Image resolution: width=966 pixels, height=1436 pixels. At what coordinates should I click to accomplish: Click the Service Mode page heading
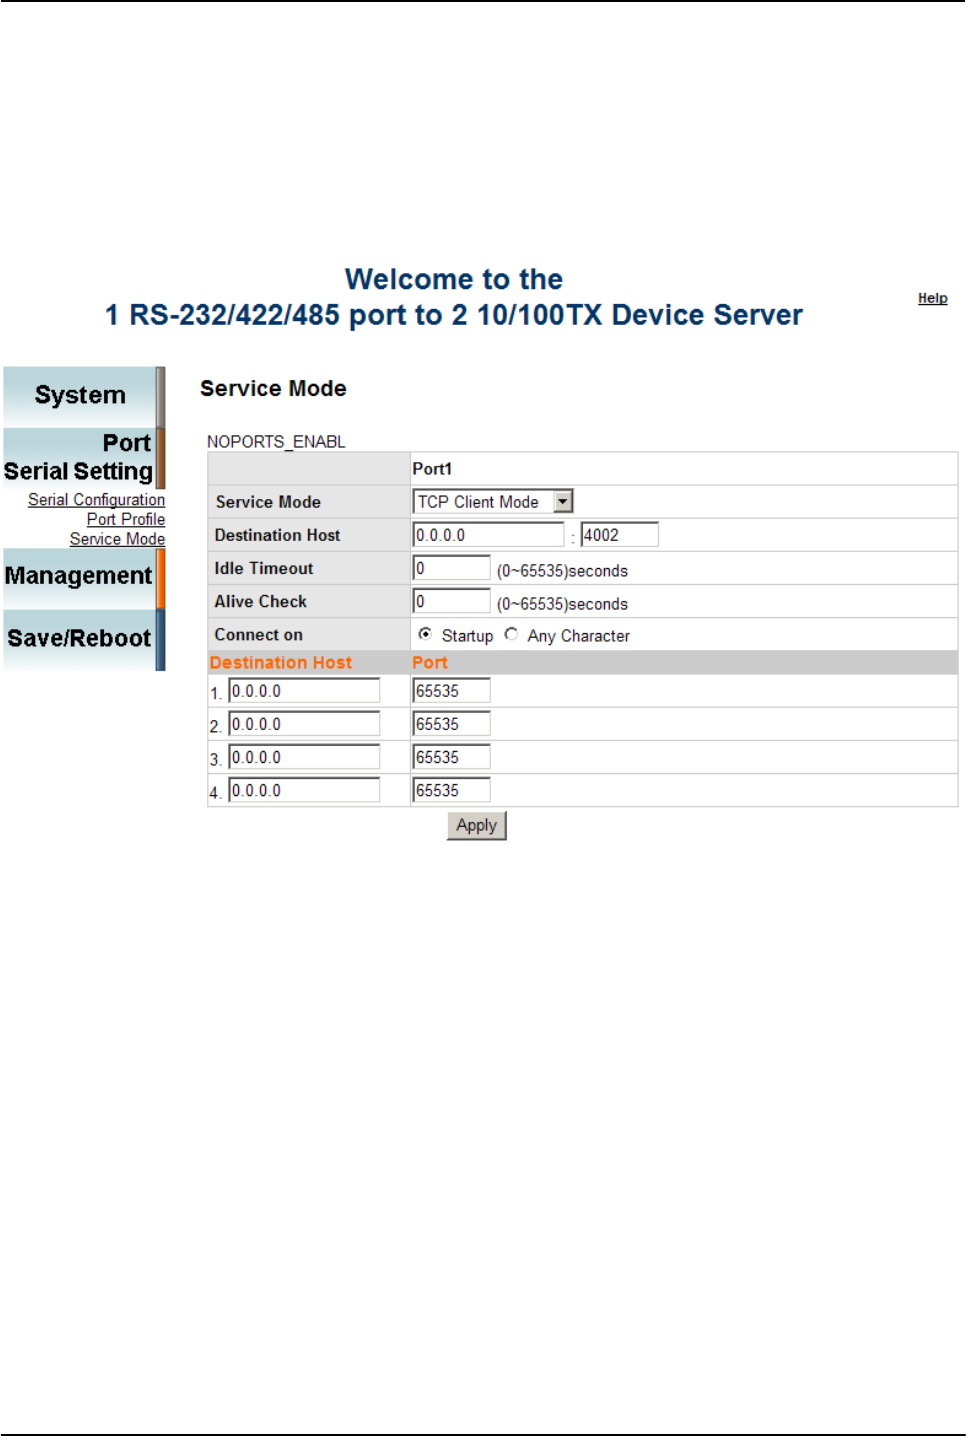tap(273, 388)
